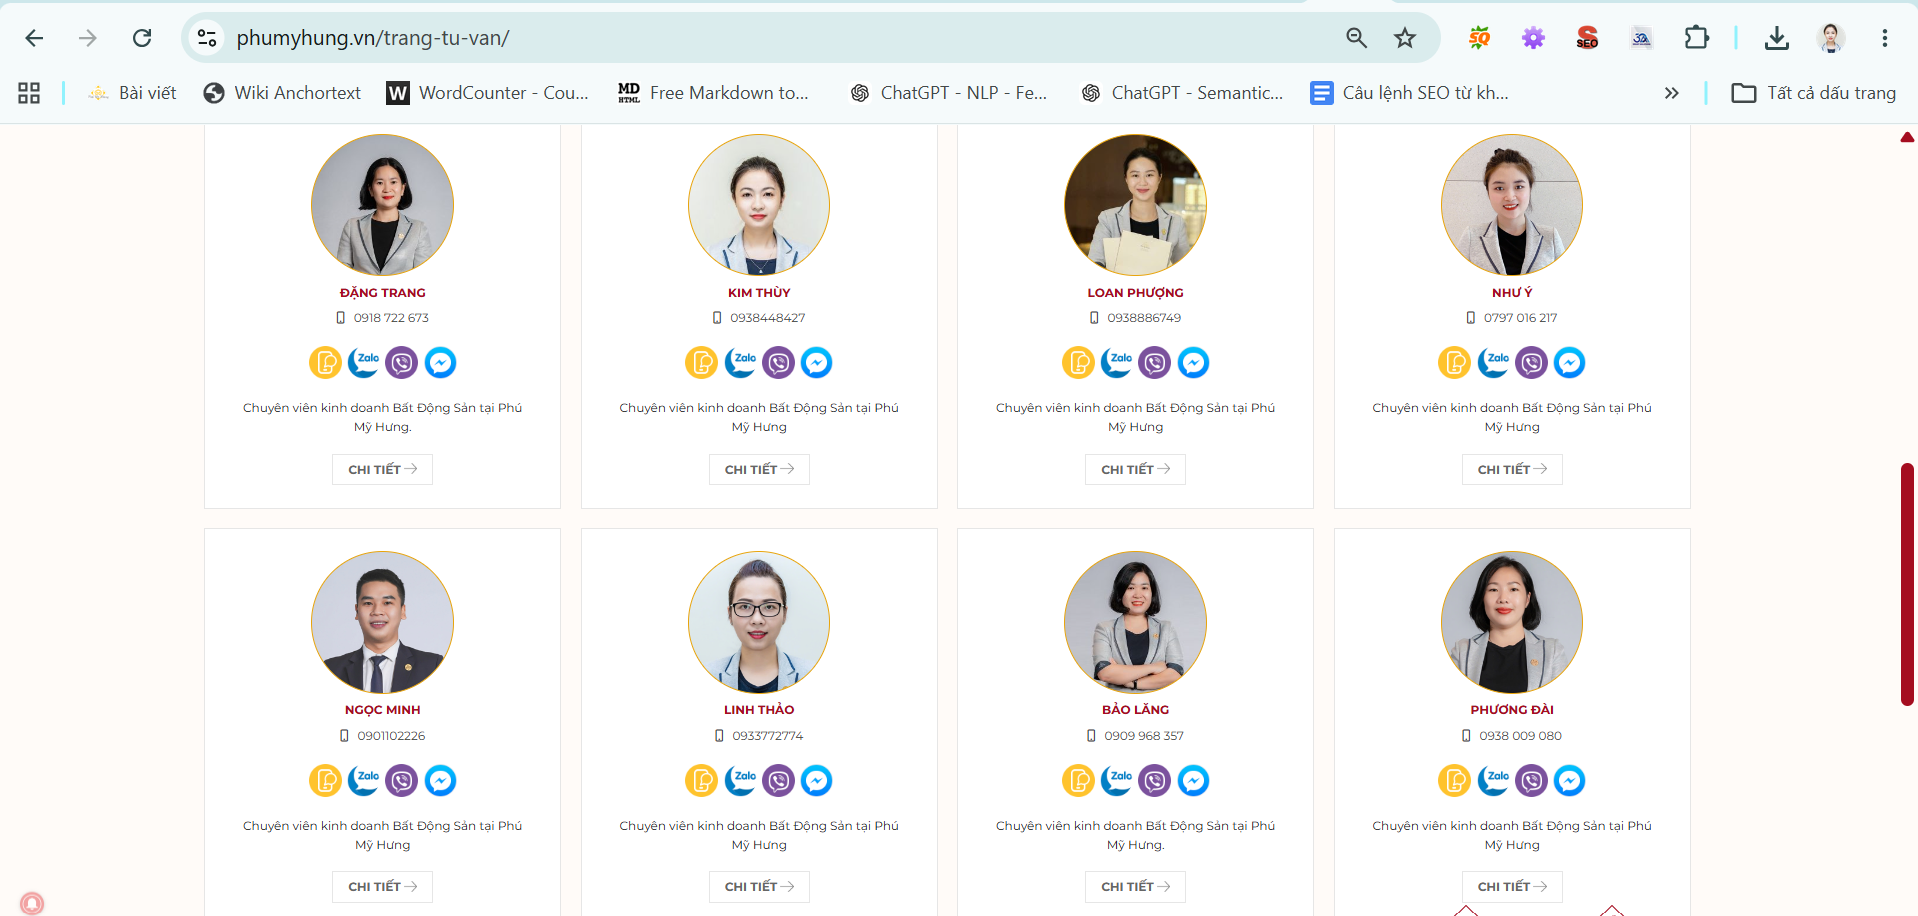Click the zoom magnifier icon in address bar
The height and width of the screenshot is (916, 1918).
click(1356, 38)
